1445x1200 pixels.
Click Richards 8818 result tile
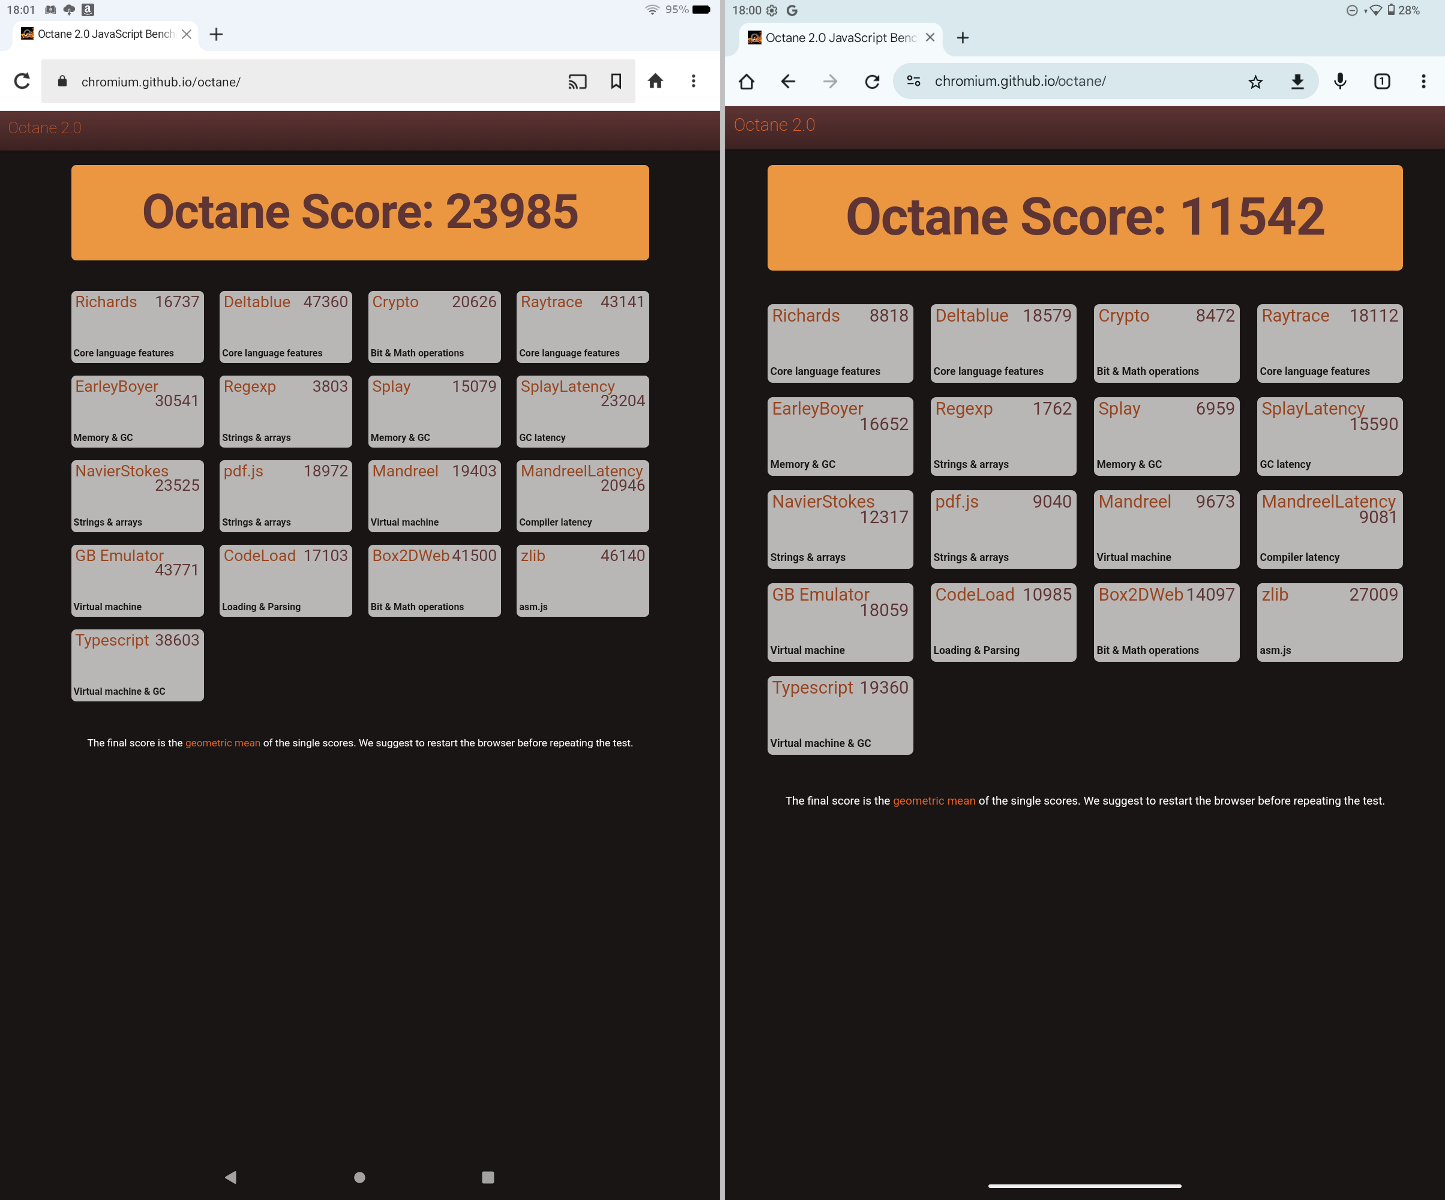coord(840,343)
